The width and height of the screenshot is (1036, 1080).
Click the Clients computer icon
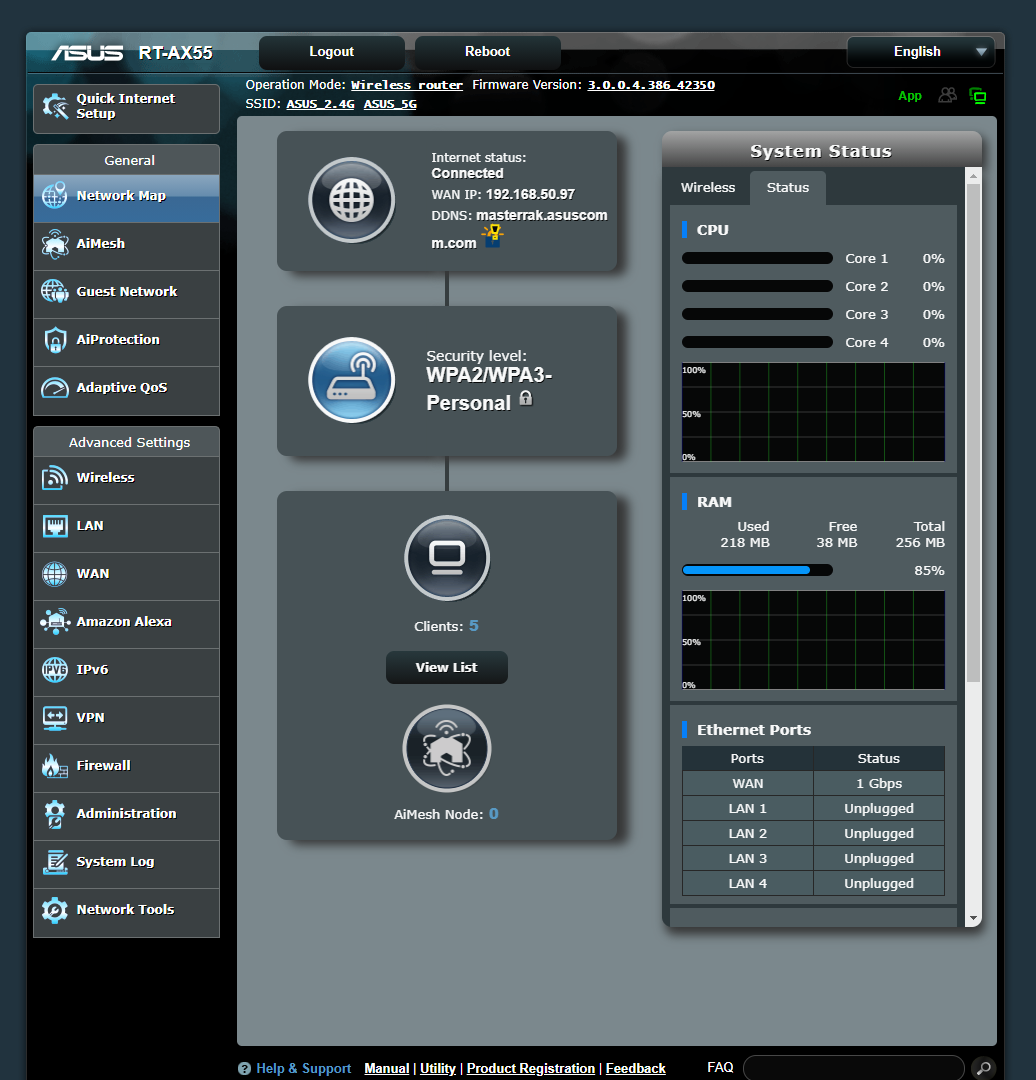click(447, 558)
